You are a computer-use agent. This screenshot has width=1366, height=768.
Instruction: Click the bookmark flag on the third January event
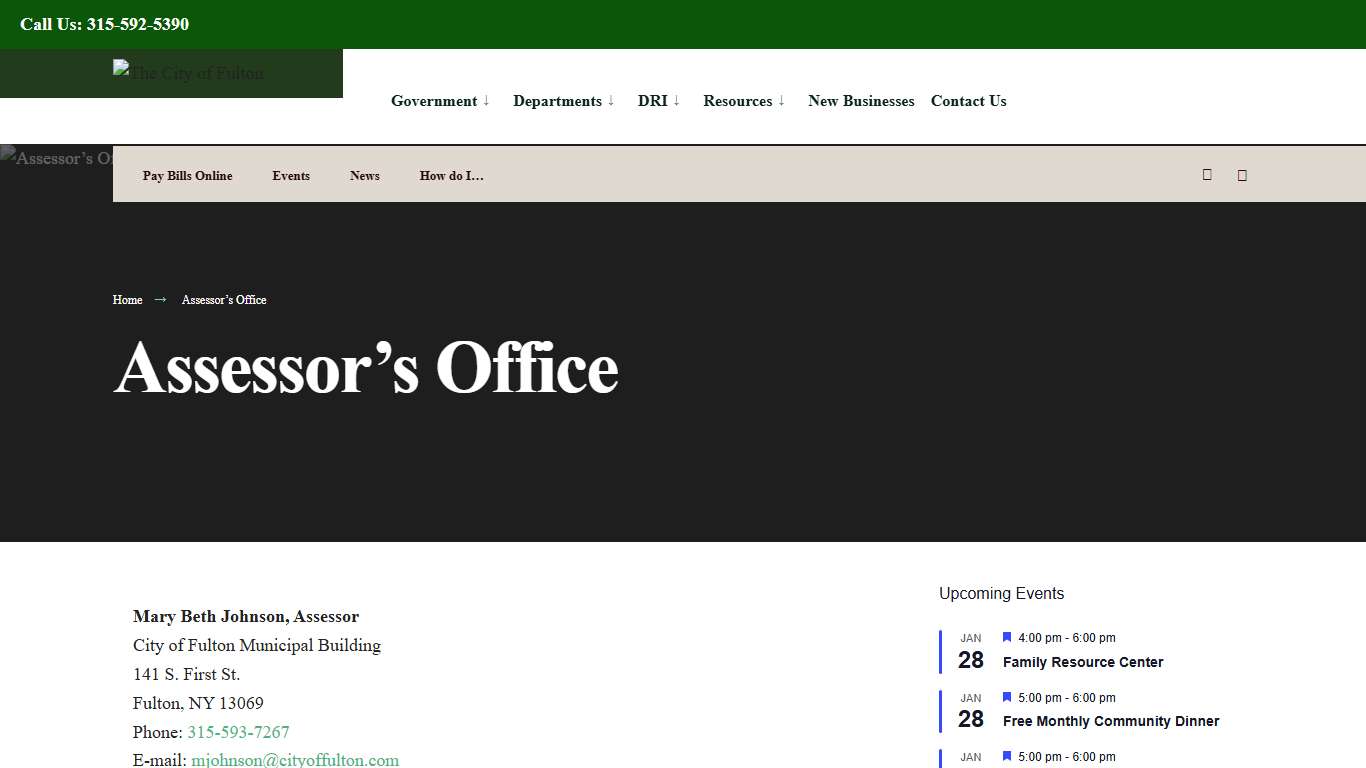tap(1006, 756)
